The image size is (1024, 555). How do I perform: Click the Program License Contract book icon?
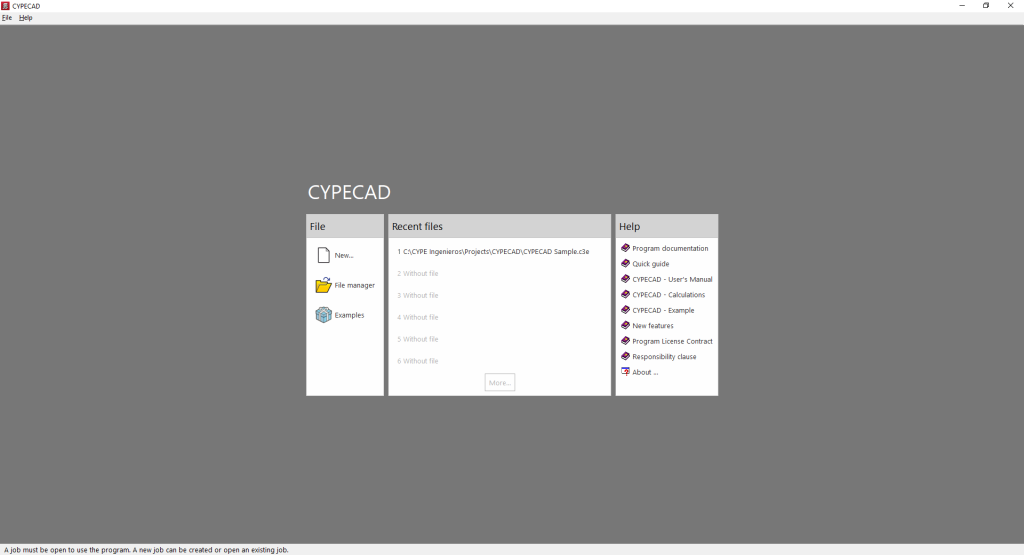tap(625, 341)
